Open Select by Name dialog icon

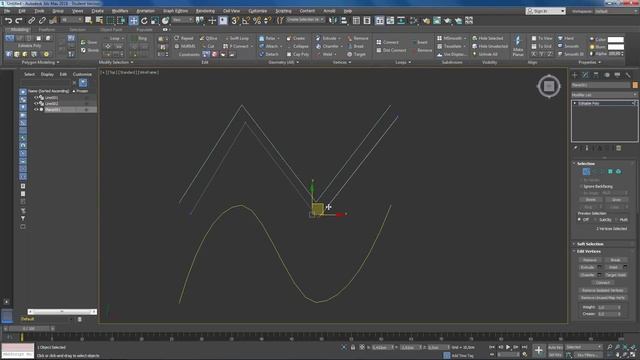[x=99, y=20]
